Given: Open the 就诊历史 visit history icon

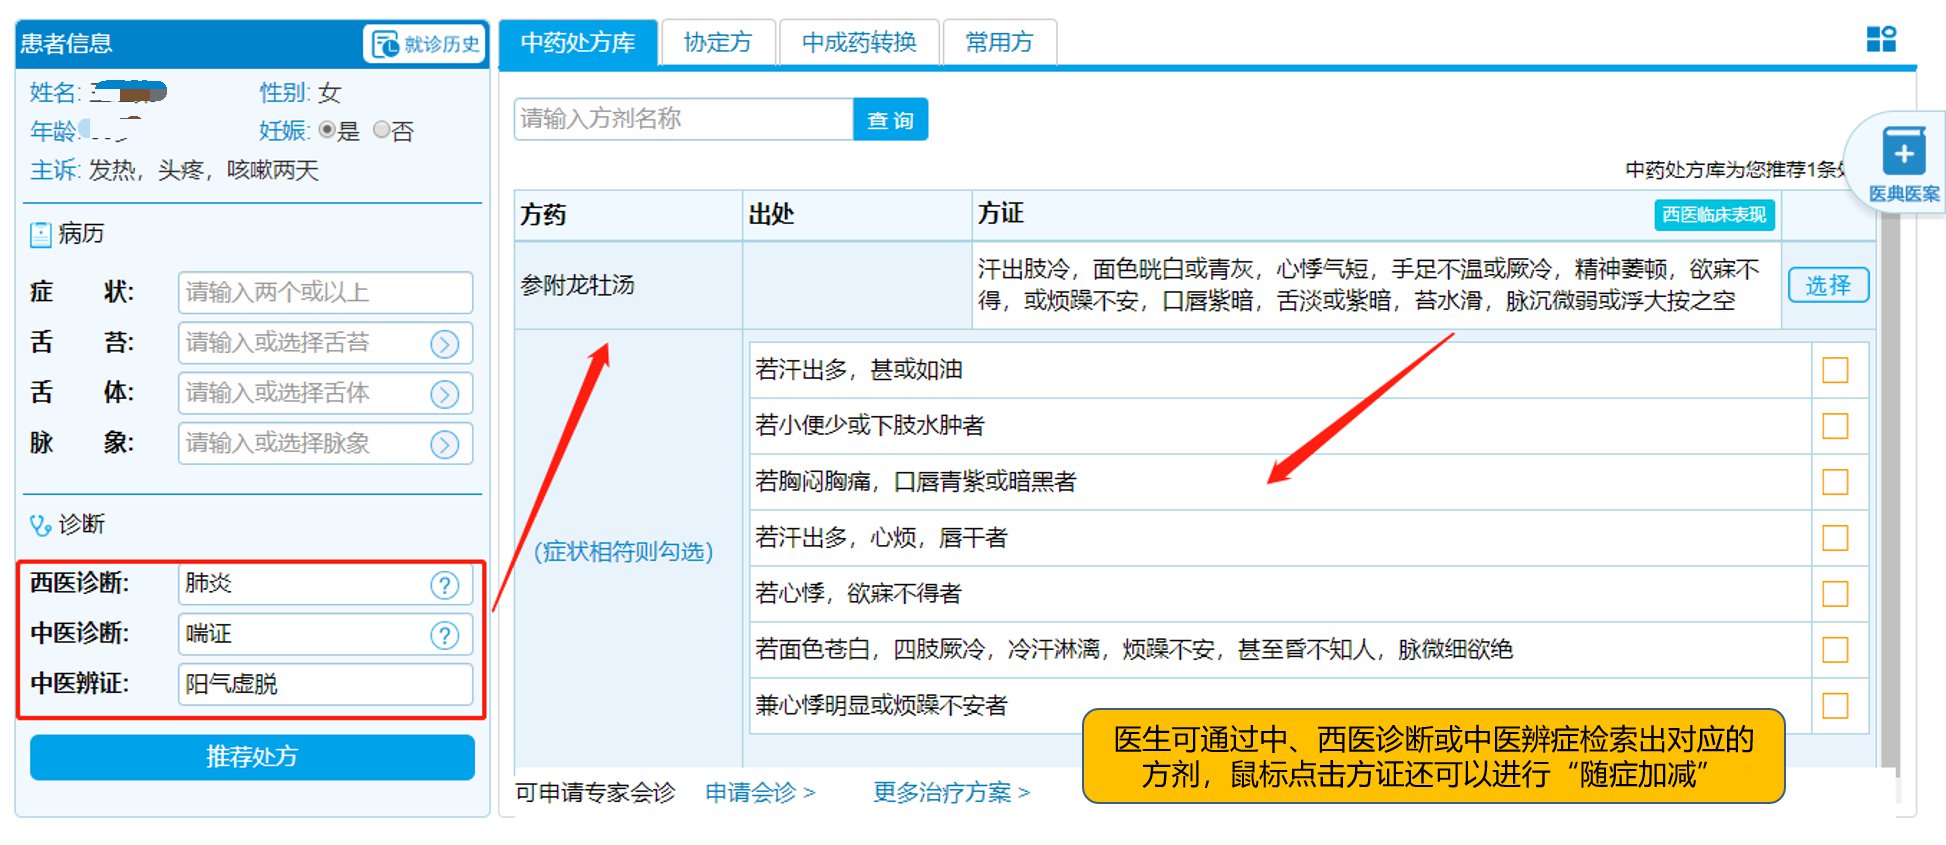Looking at the screenshot, I should point(386,44).
